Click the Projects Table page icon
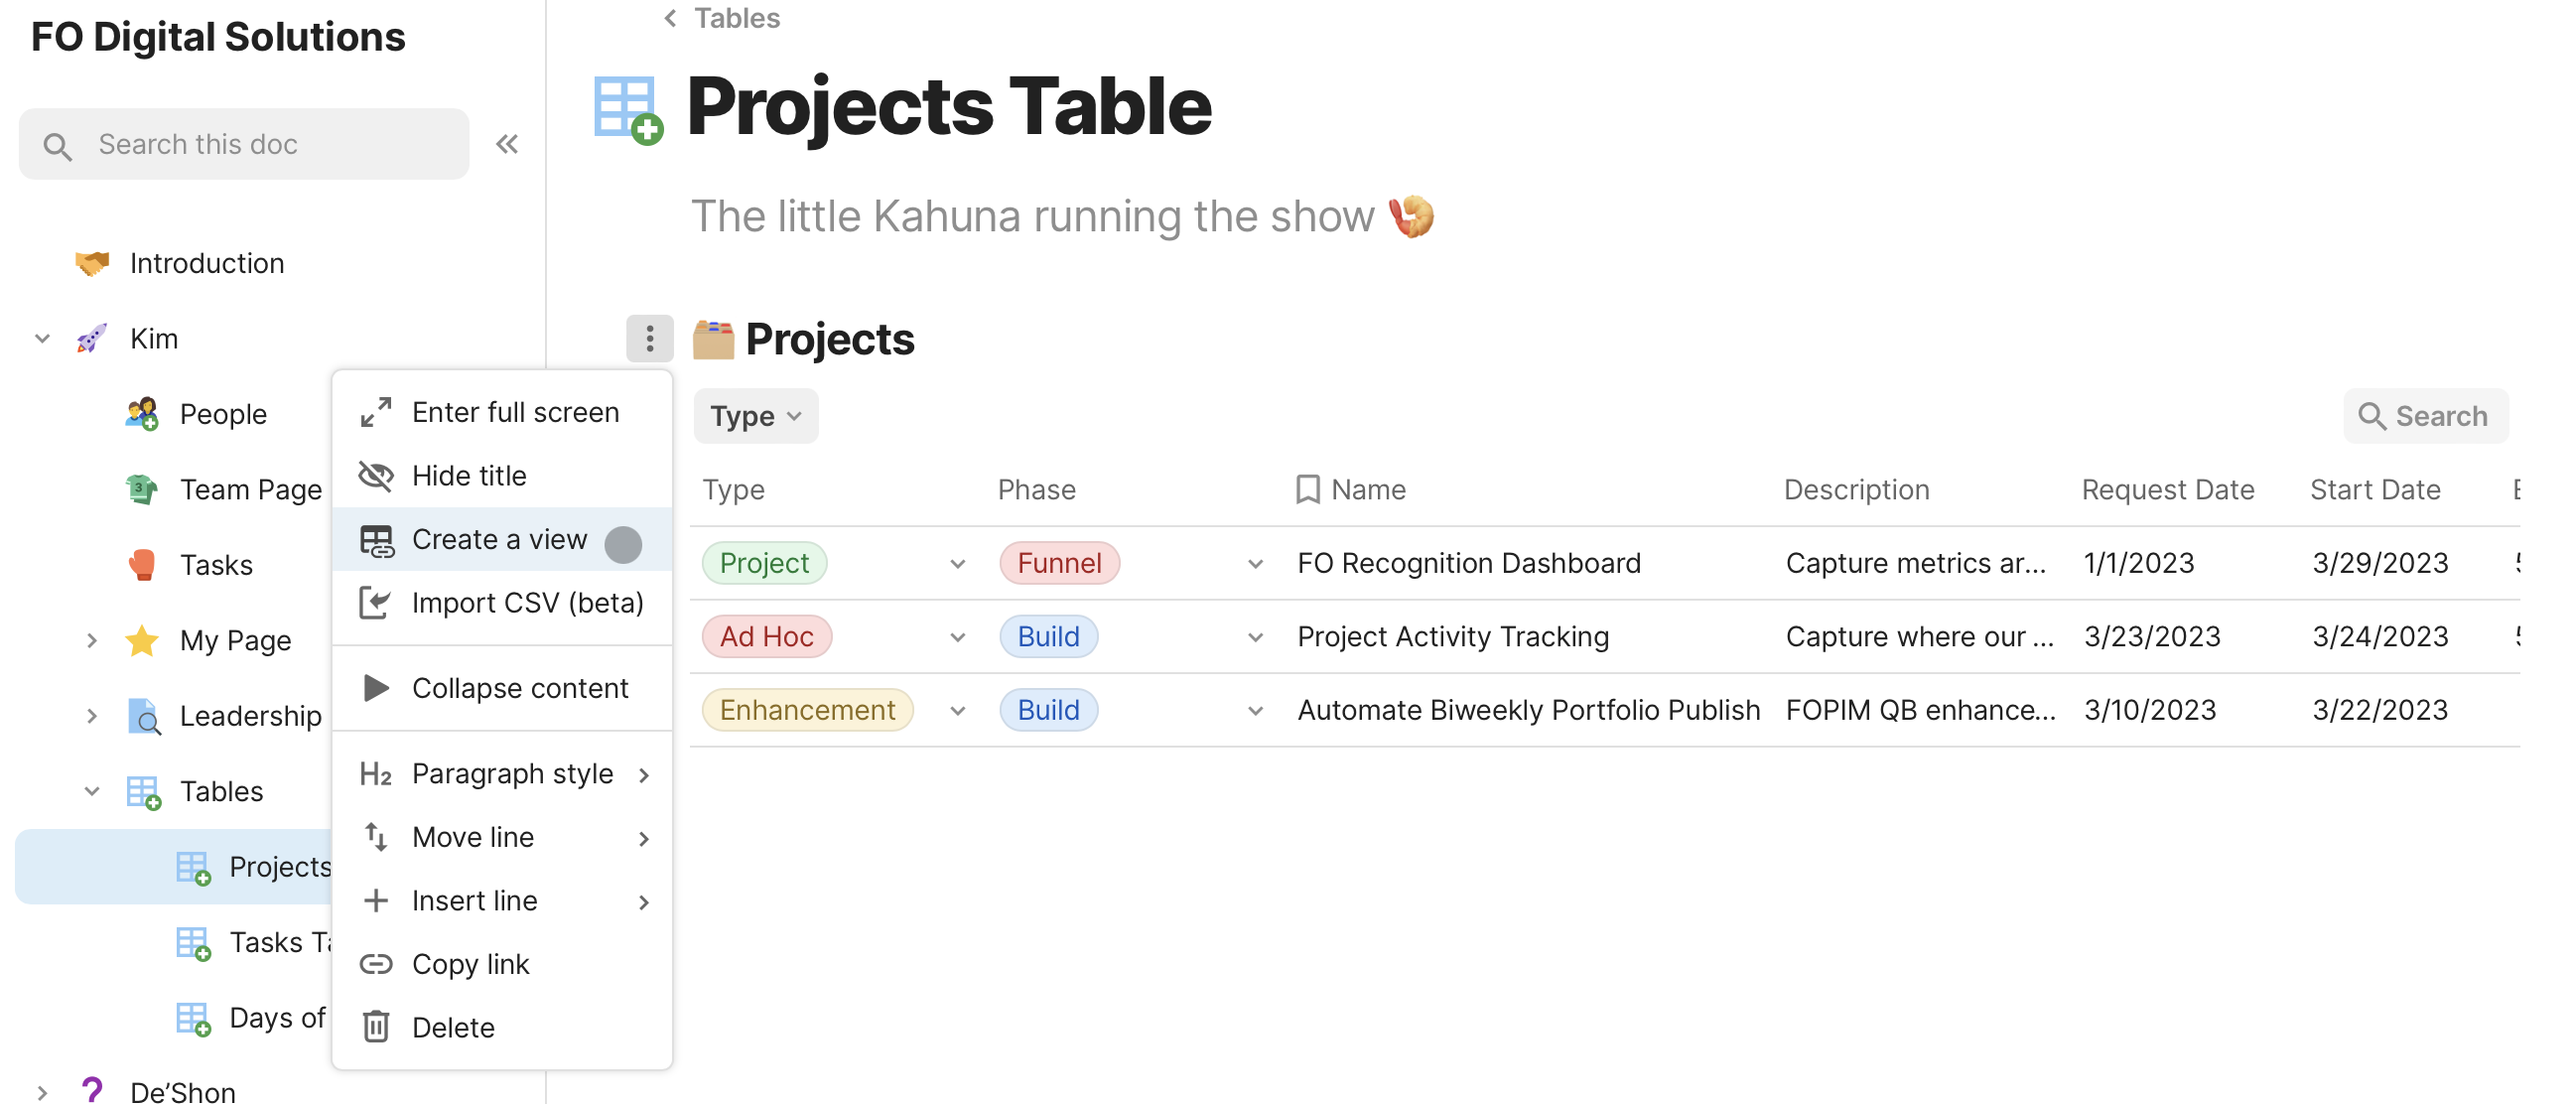 pyautogui.click(x=627, y=108)
